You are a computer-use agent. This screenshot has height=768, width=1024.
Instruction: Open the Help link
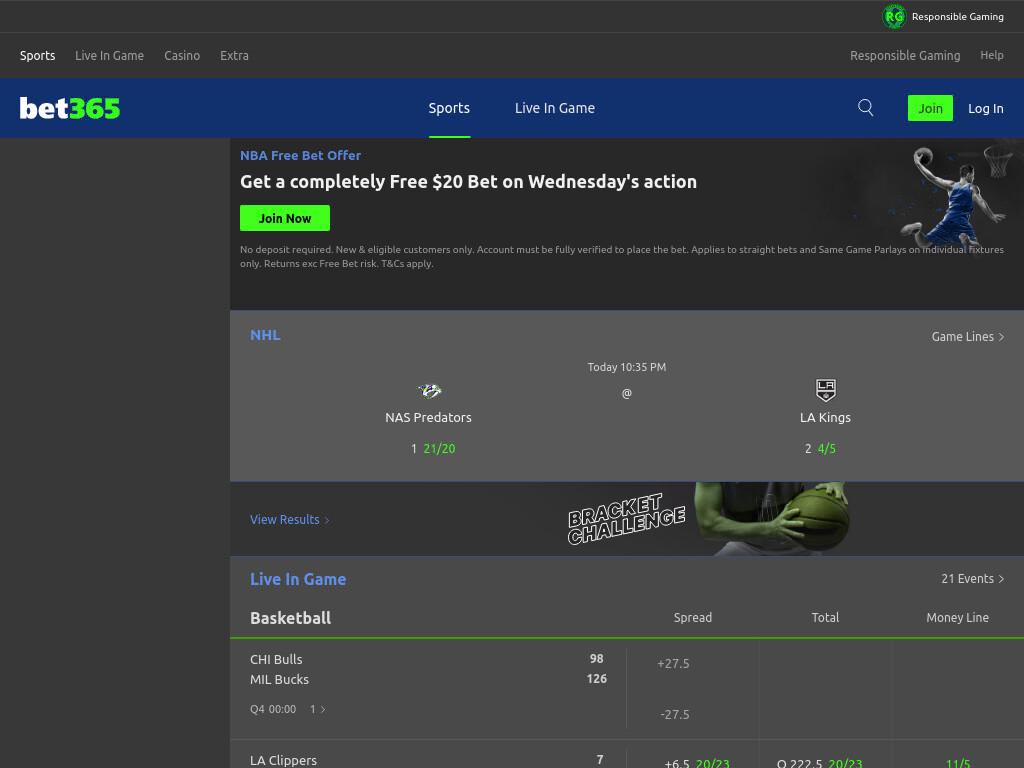point(991,56)
